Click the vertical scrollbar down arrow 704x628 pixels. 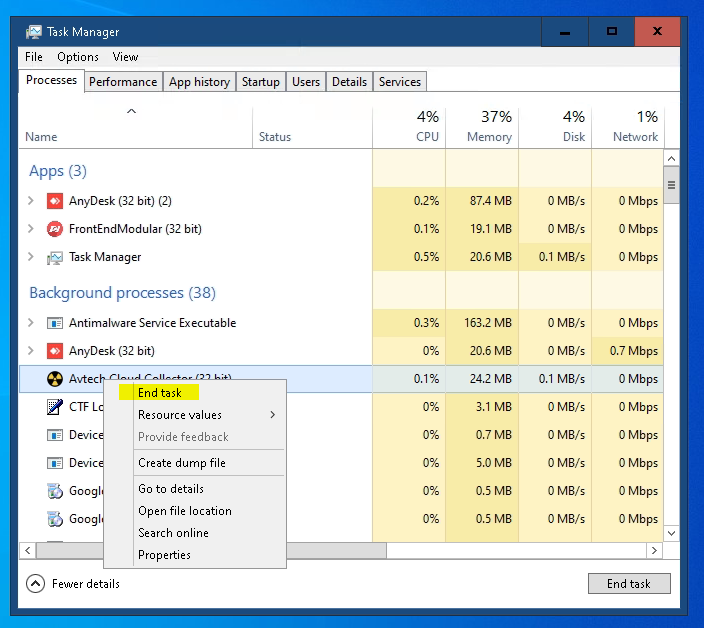671,533
